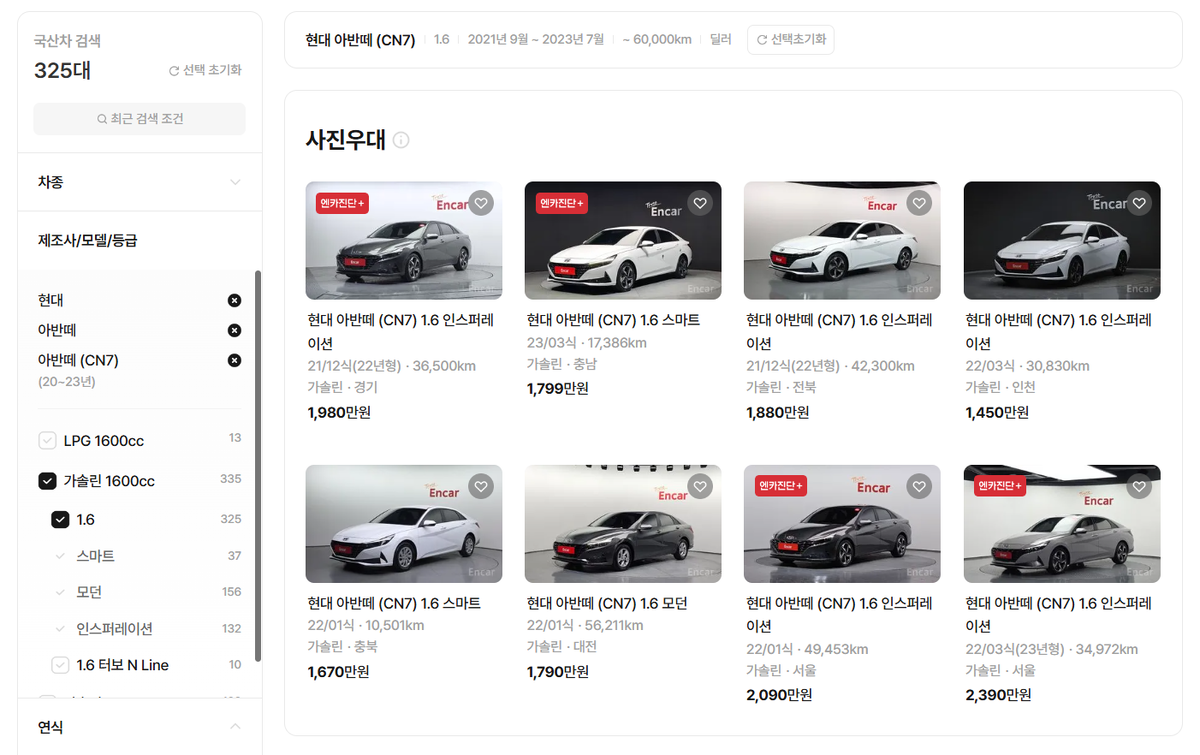Open the 1,799만원 white Avante photo
The height and width of the screenshot is (755, 1200).
pyautogui.click(x=623, y=240)
